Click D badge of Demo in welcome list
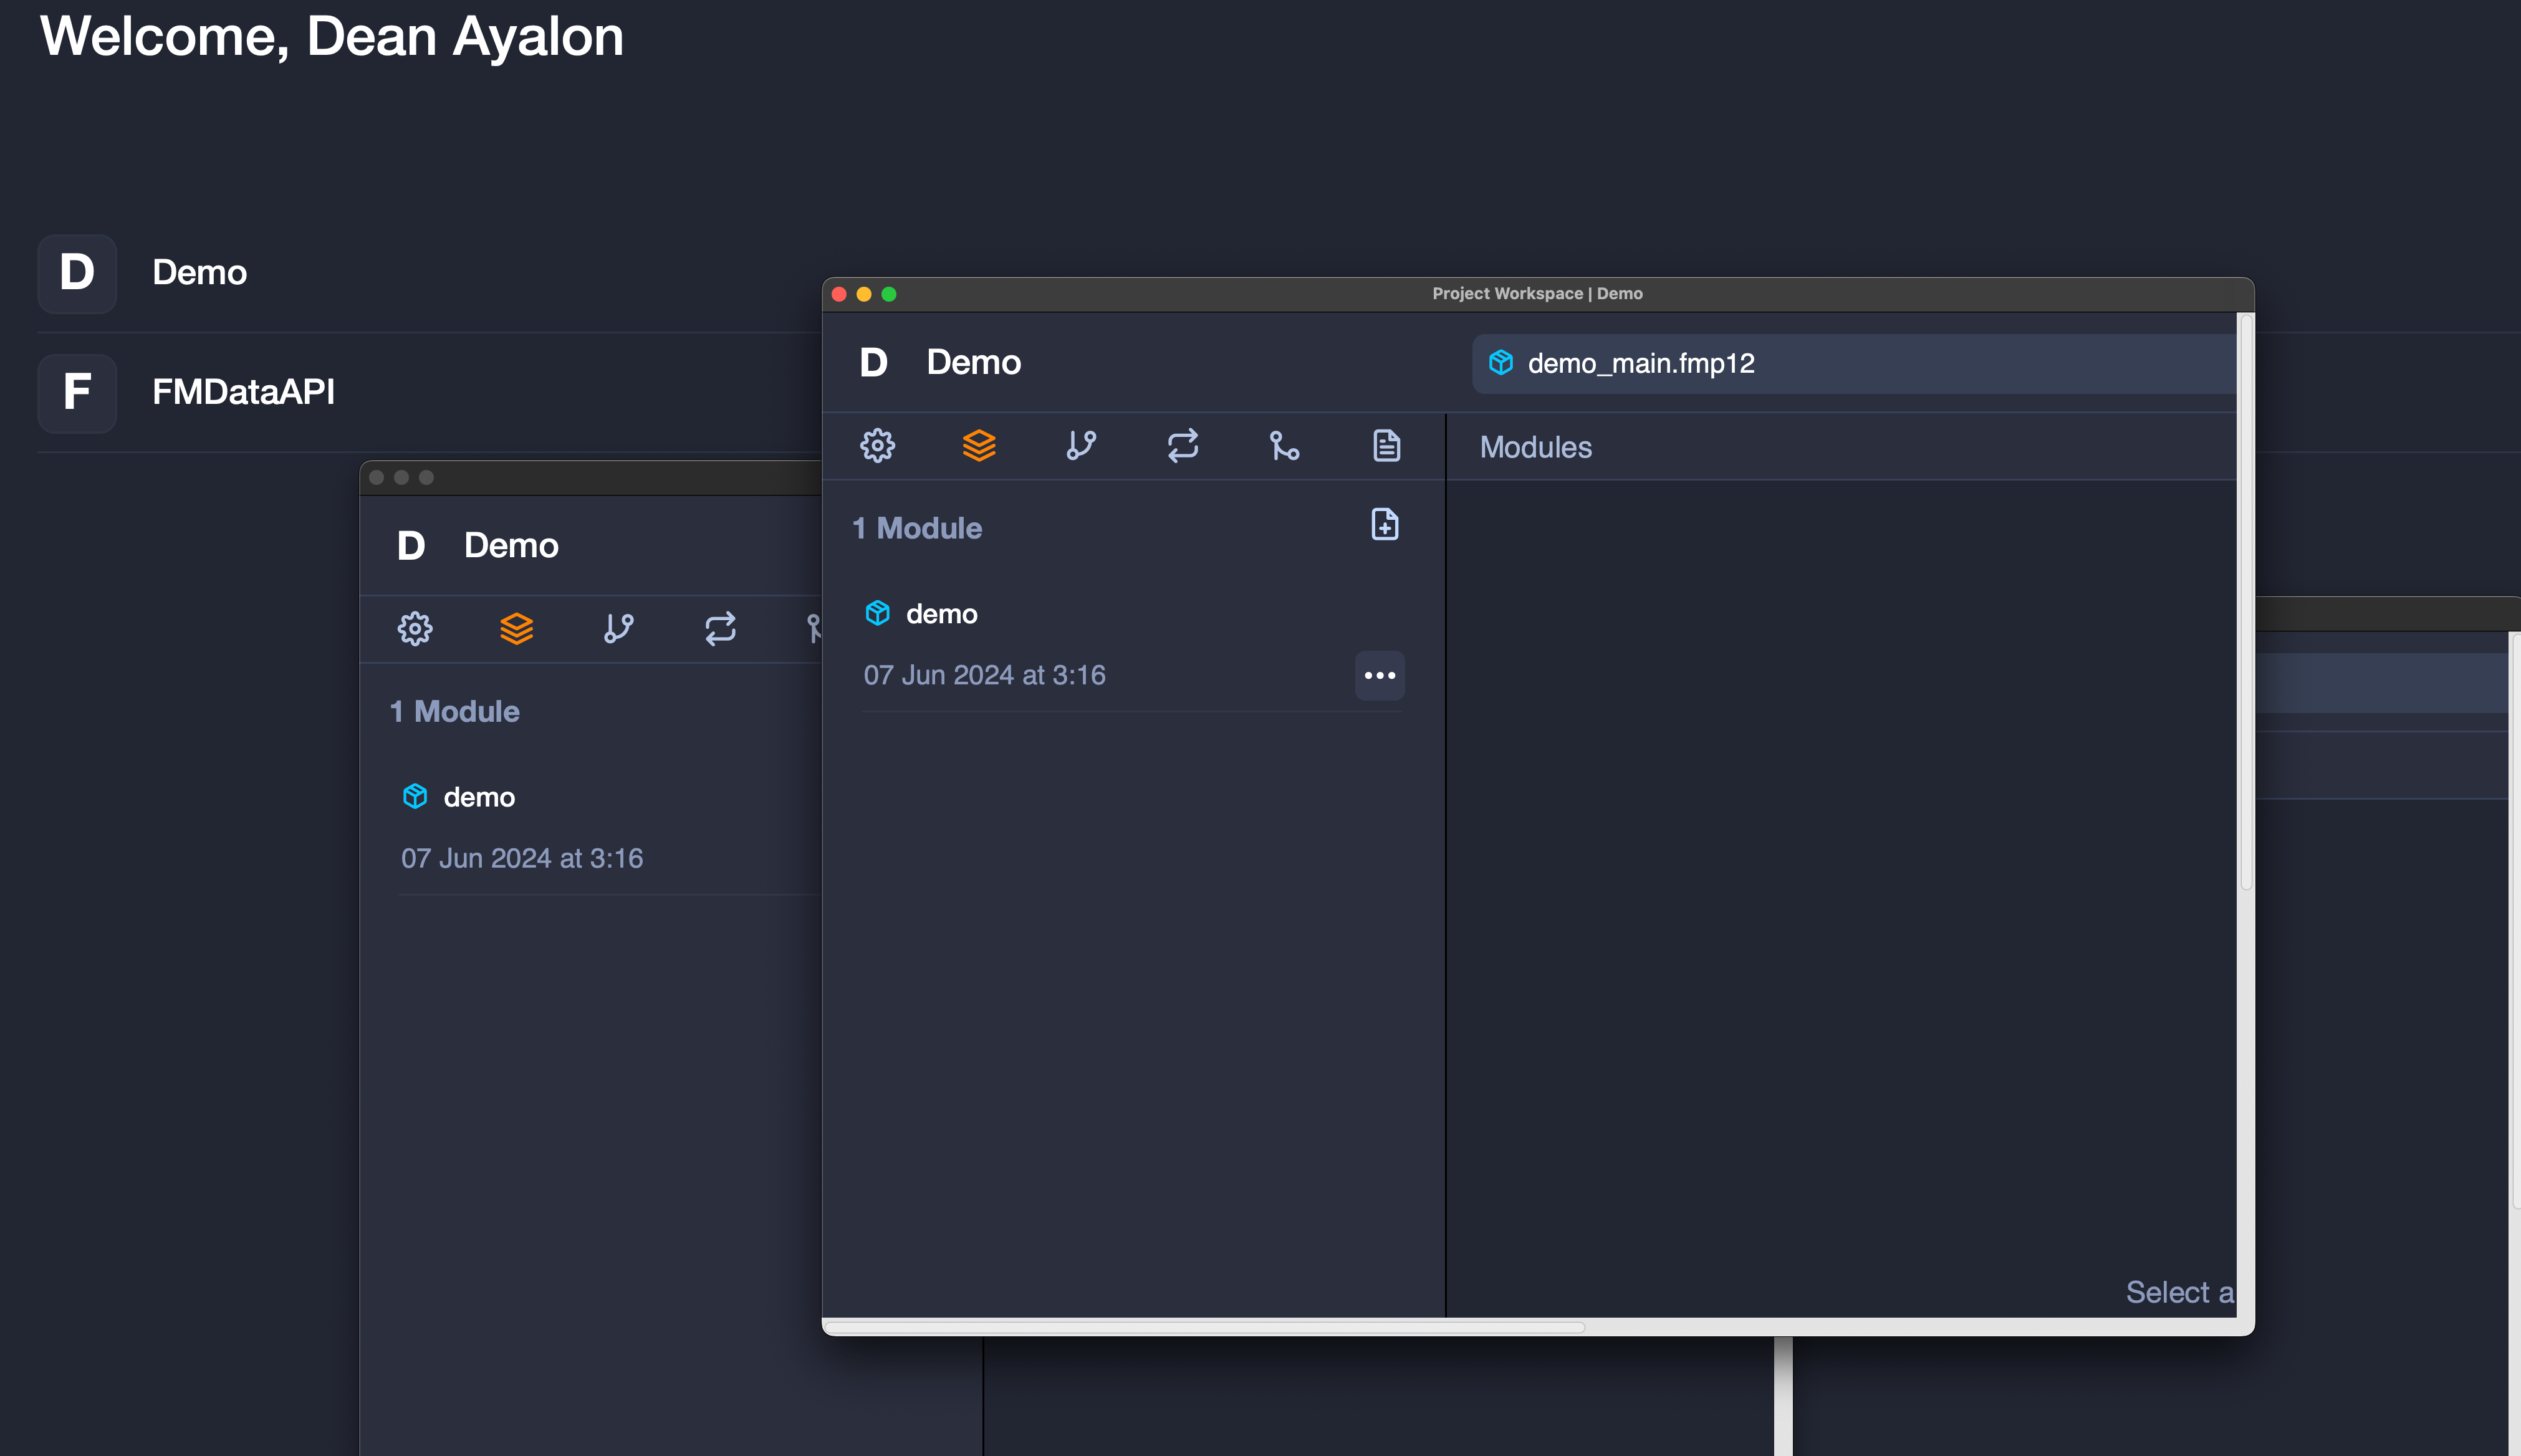 tap(77, 274)
